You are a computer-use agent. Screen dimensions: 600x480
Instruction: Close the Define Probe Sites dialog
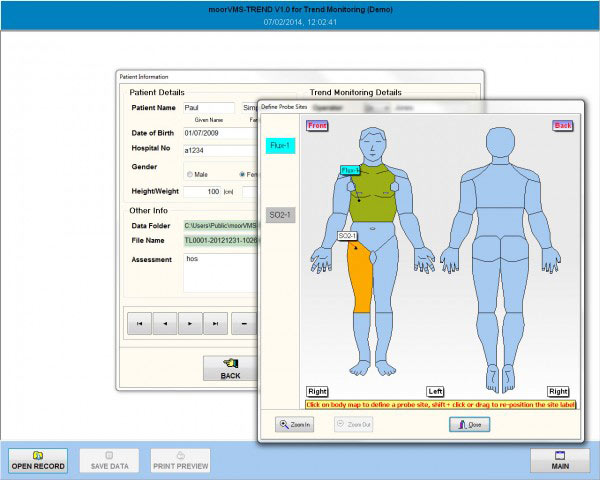(469, 424)
